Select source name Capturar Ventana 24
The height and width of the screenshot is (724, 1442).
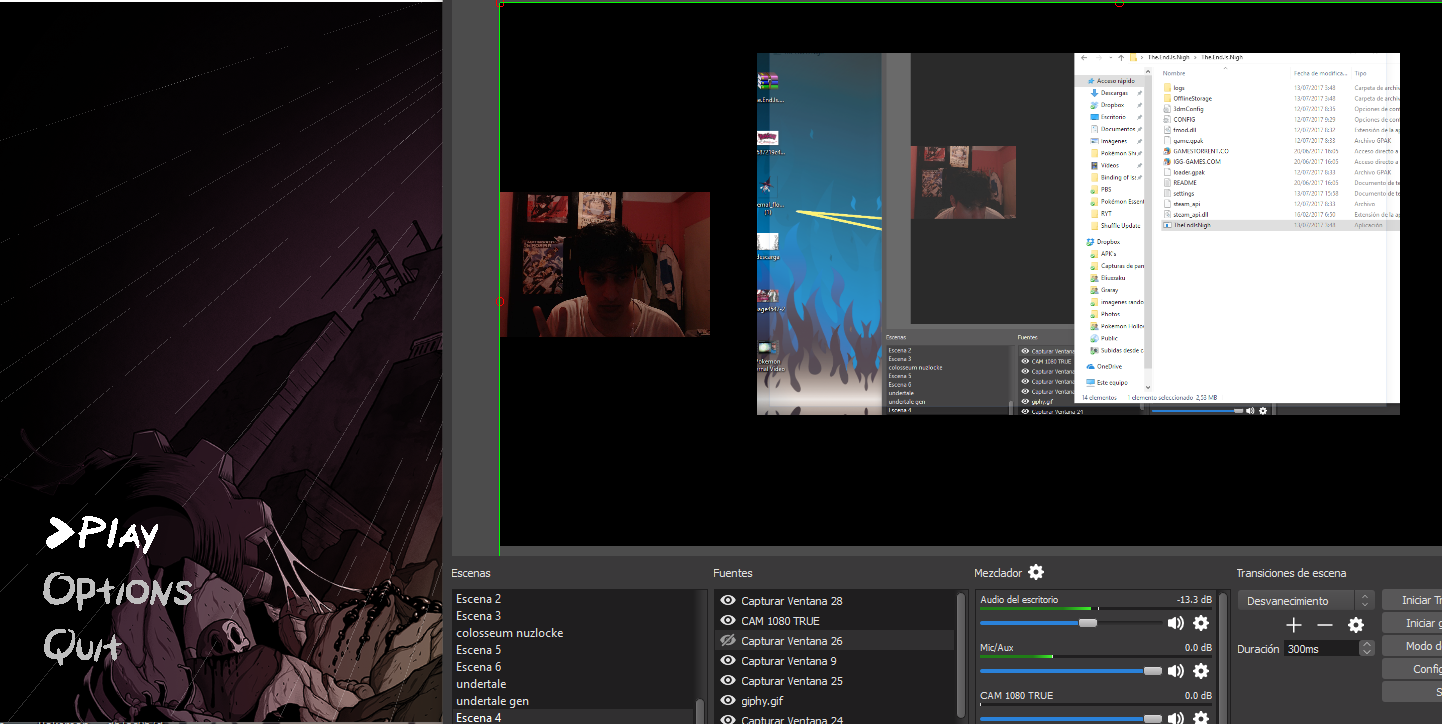coord(792,719)
